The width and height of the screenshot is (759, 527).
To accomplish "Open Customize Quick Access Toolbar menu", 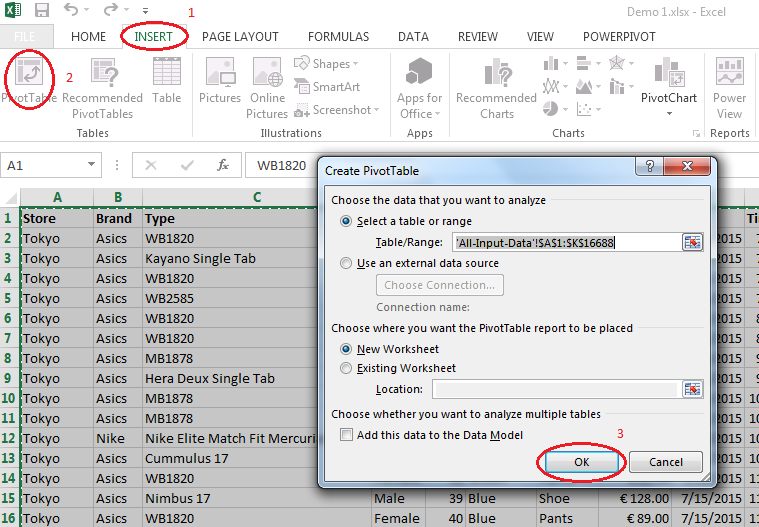I will pos(145,11).
